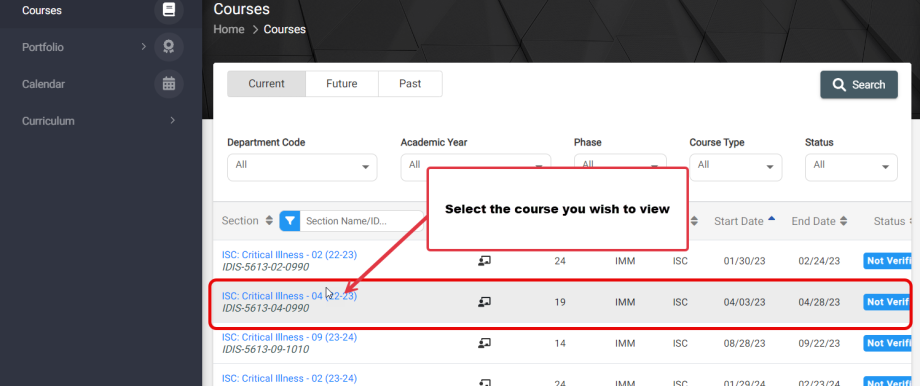Viewport: 920px width, 386px height.
Task: Switch to the Past tab
Action: click(x=410, y=84)
